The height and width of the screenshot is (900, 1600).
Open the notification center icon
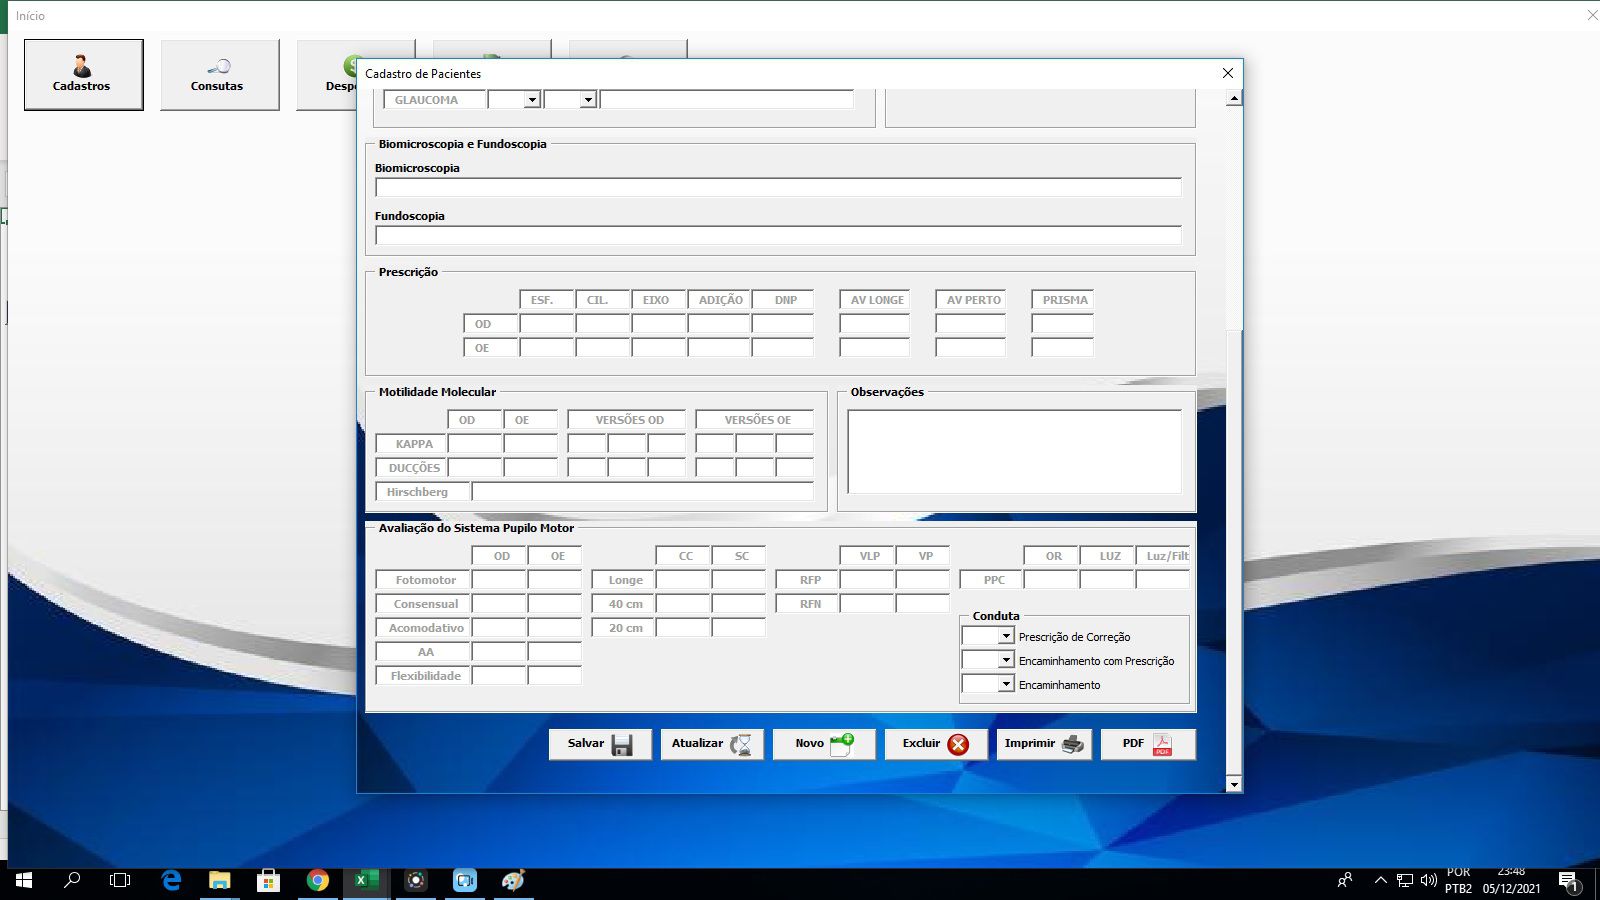[x=1568, y=882]
